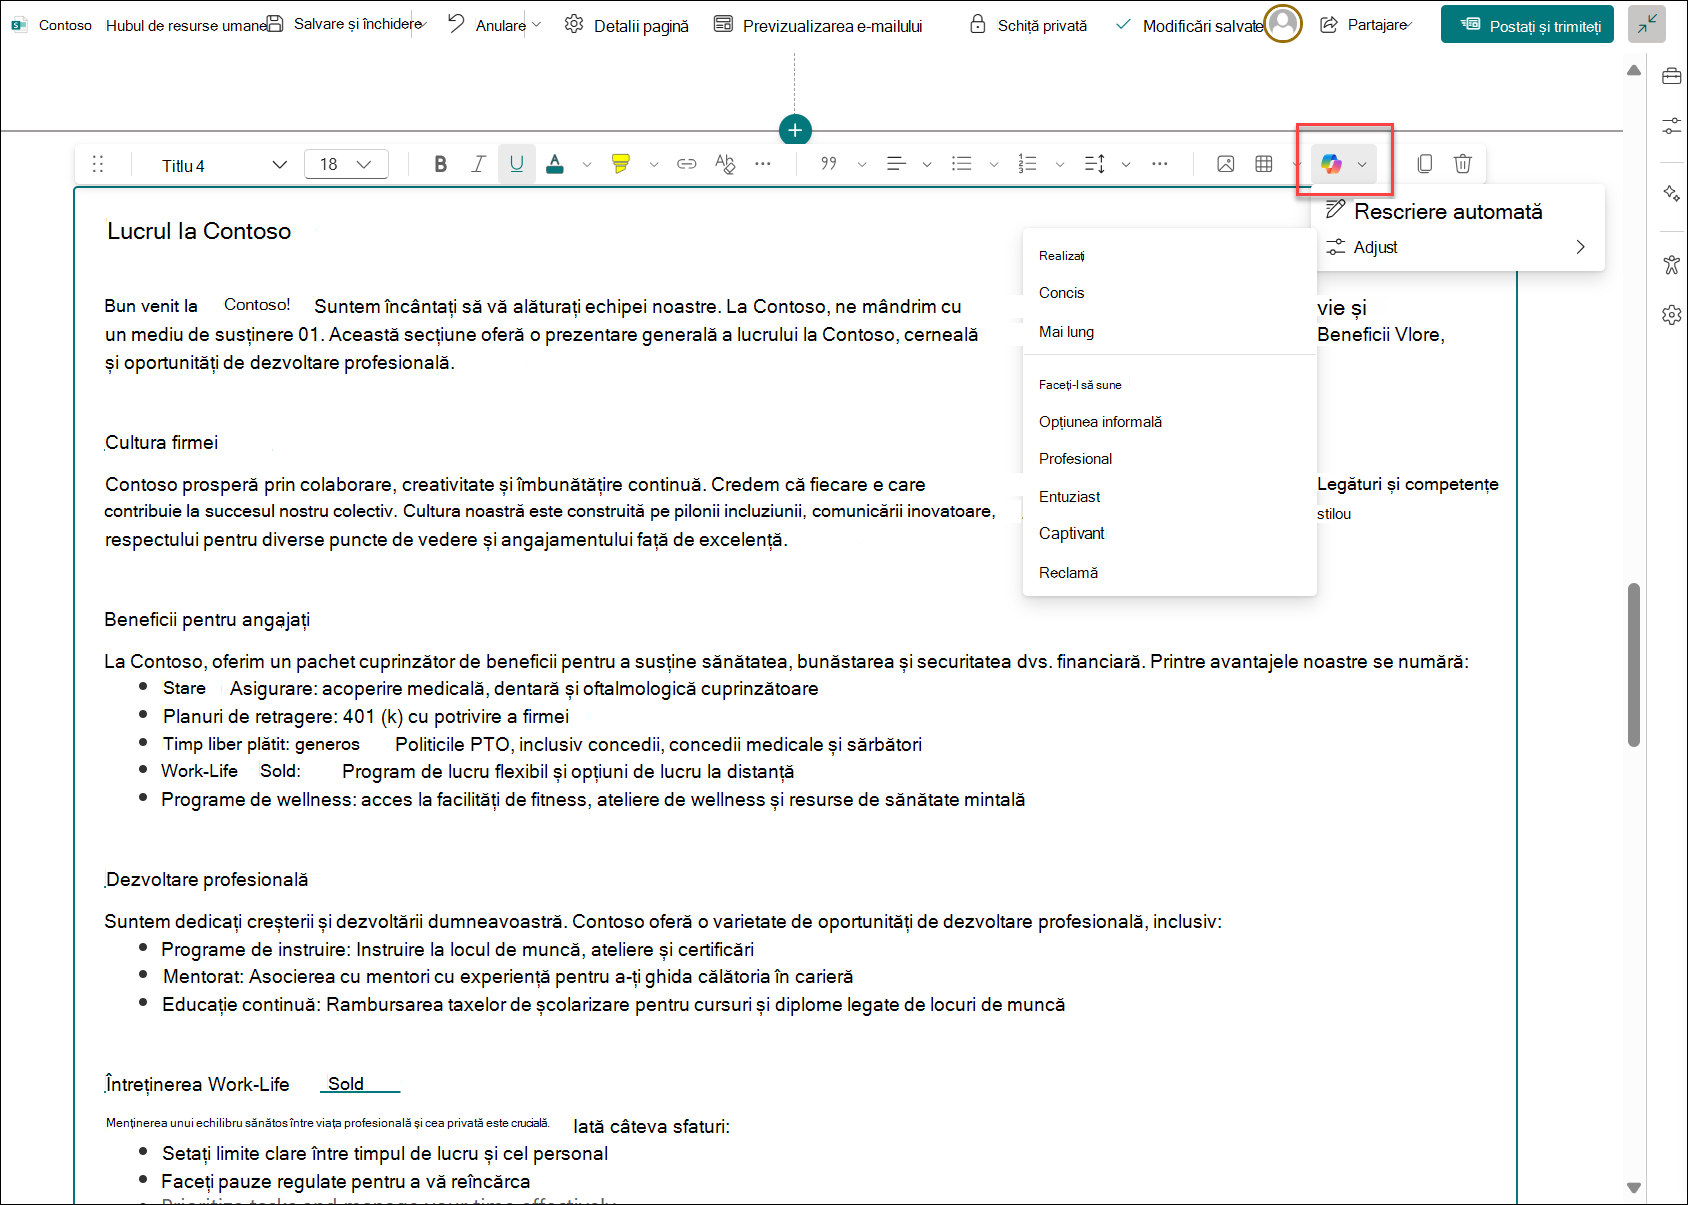Image resolution: width=1688 pixels, height=1205 pixels.
Task: Open Copilot rewrite tool
Action: coord(1331,164)
